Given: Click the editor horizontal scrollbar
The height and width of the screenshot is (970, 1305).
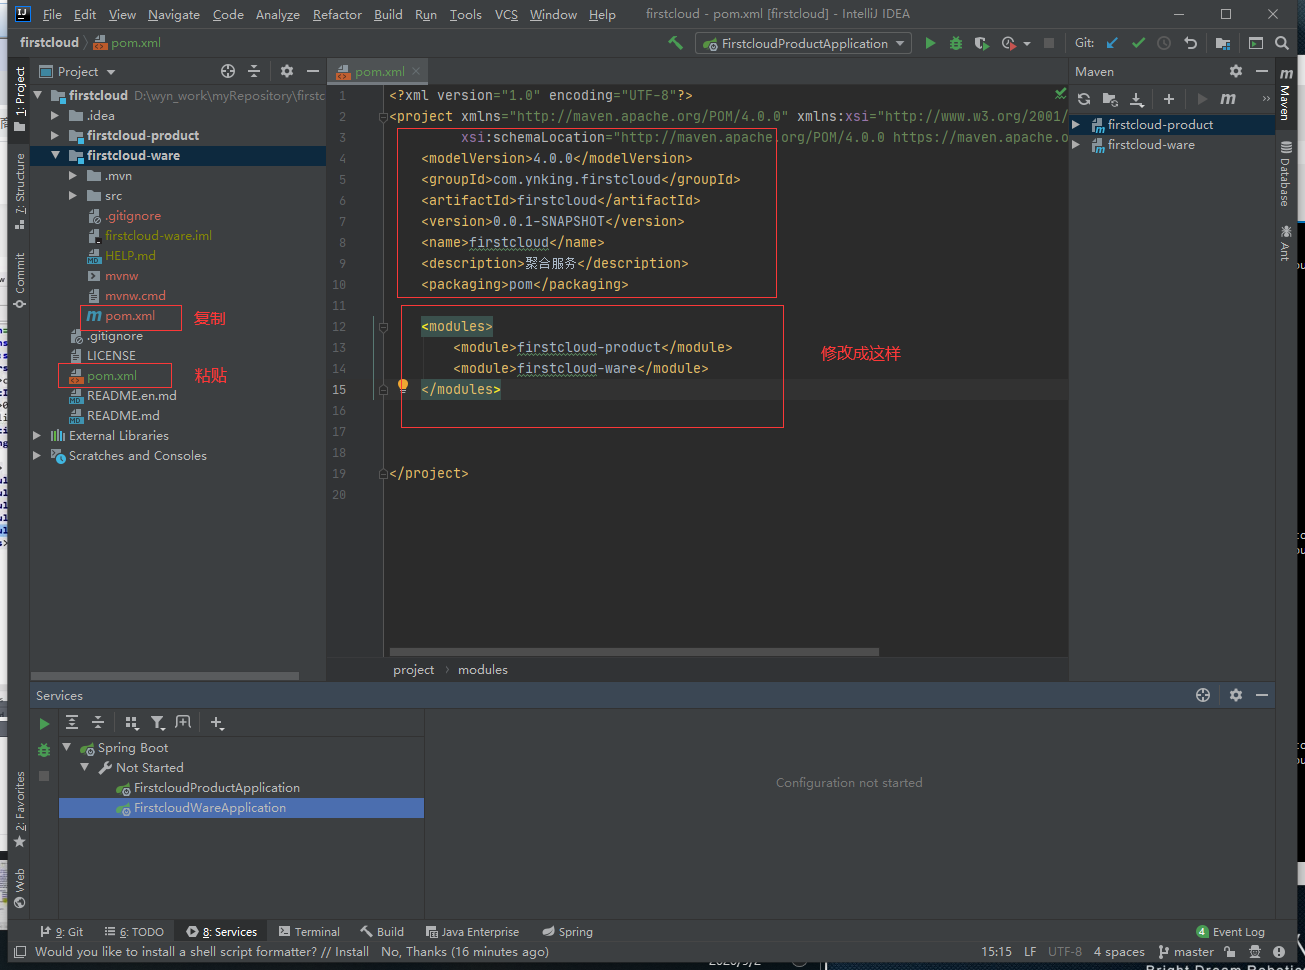Looking at the screenshot, I should click(634, 651).
